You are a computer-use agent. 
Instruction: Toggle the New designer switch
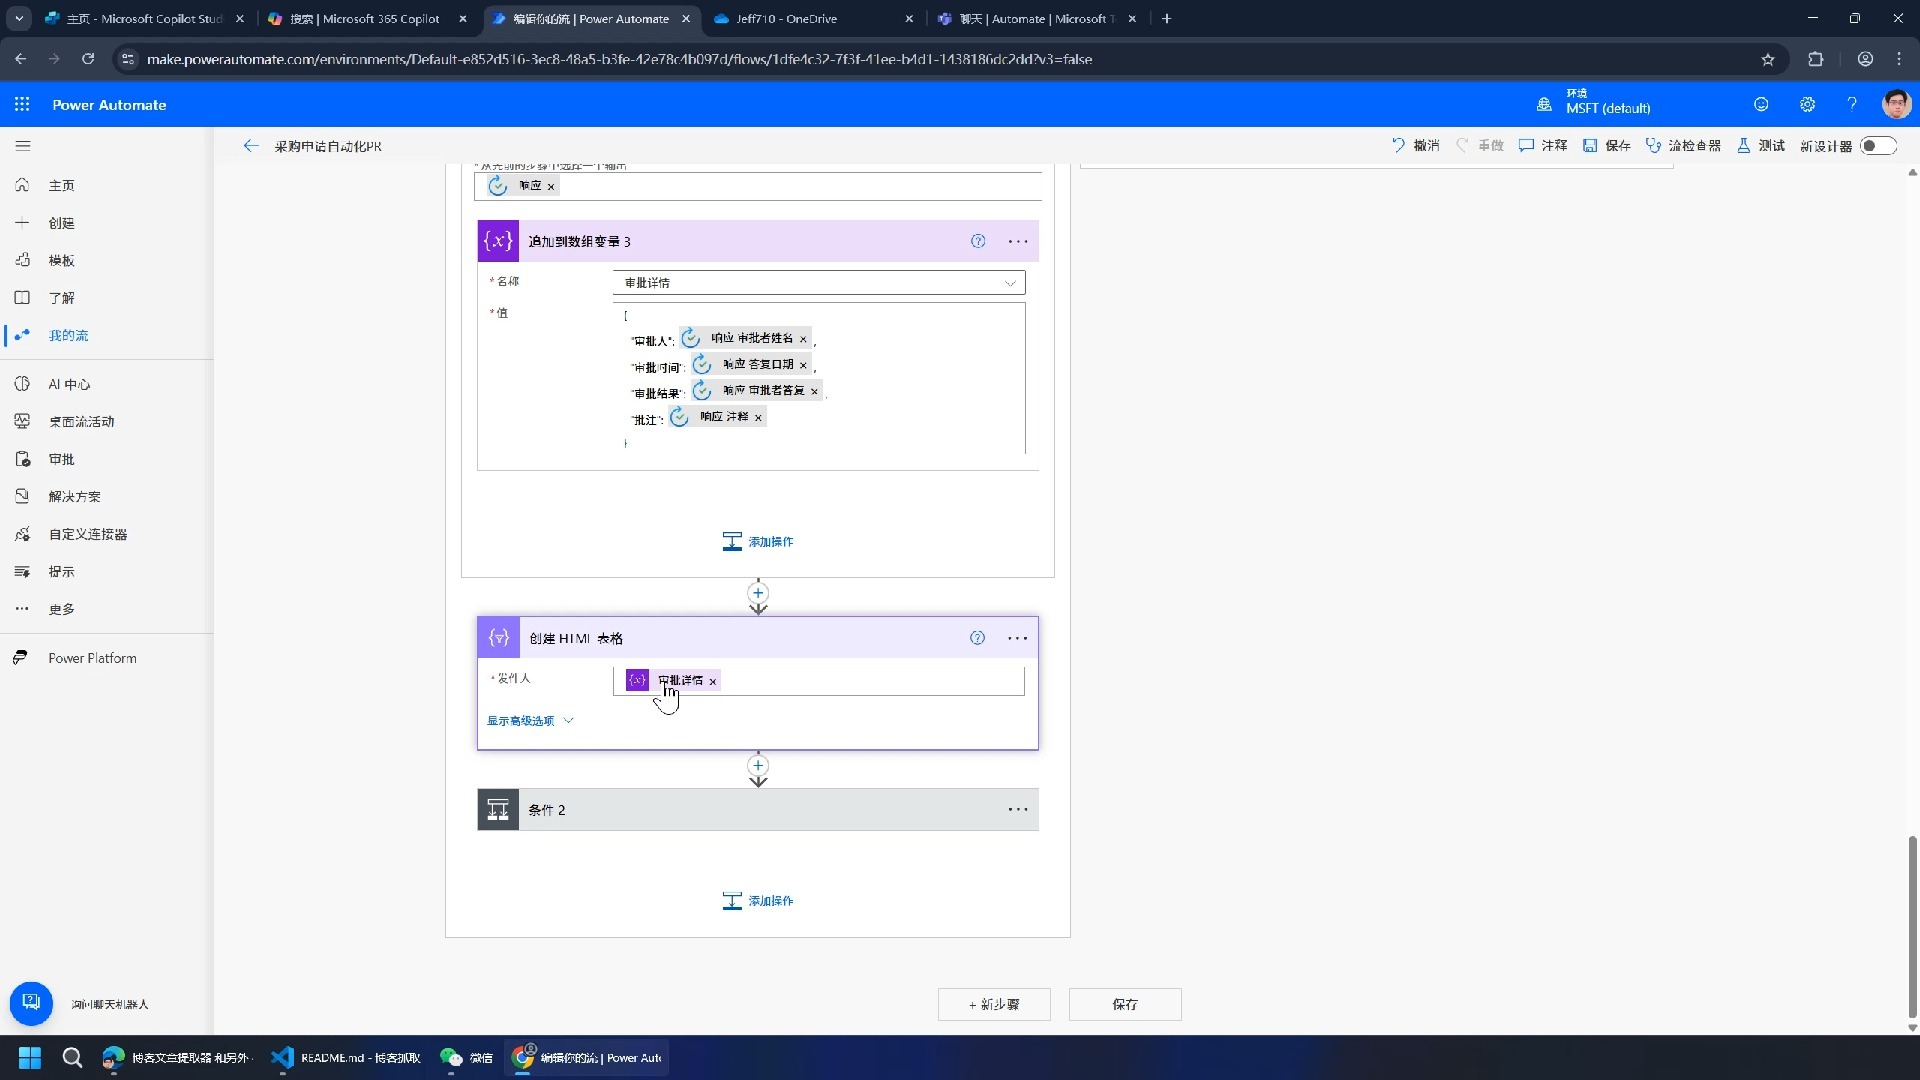(x=1878, y=146)
